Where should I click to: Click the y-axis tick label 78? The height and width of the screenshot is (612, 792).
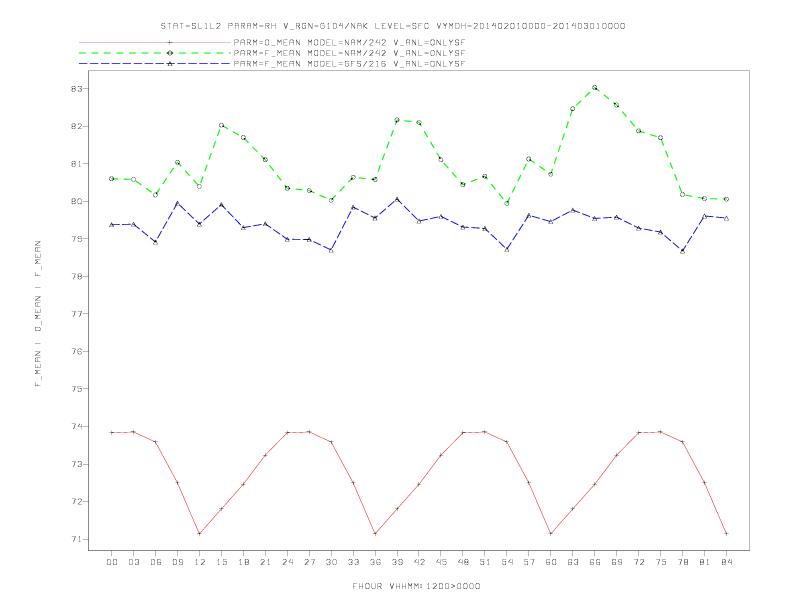(77, 276)
